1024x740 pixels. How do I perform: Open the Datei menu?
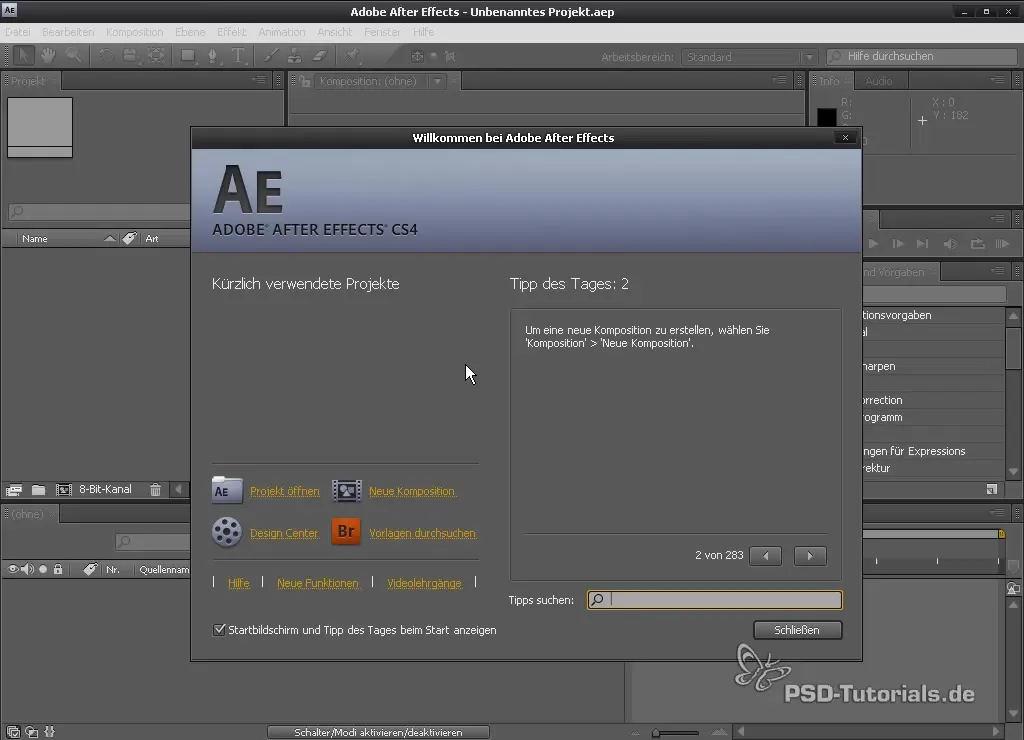click(18, 32)
